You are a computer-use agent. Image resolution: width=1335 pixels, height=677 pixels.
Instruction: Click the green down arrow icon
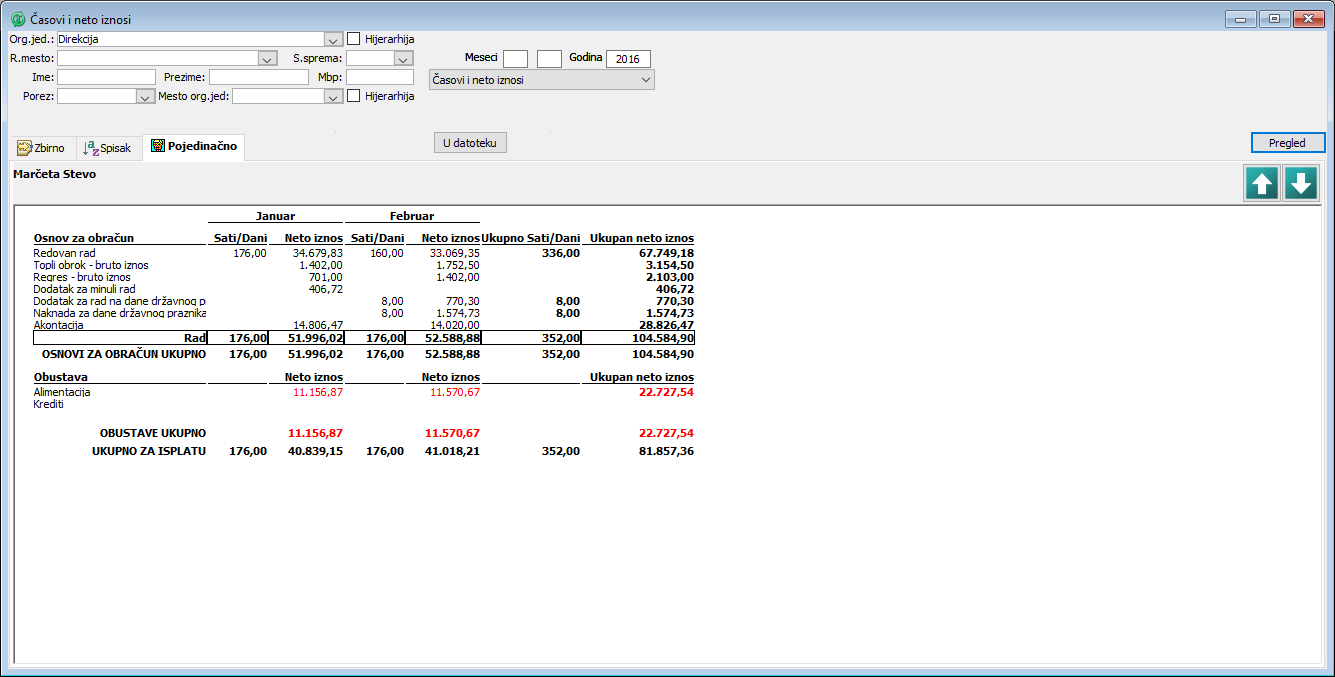tap(1300, 184)
